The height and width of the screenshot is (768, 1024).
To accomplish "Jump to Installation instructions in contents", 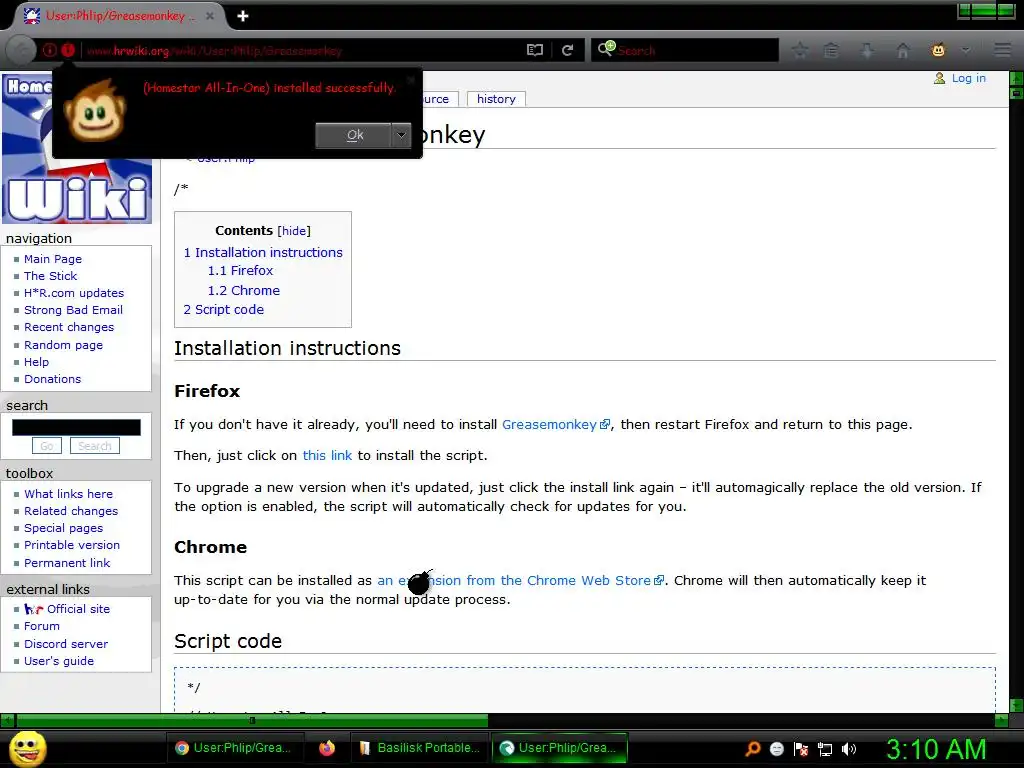I will point(263,252).
